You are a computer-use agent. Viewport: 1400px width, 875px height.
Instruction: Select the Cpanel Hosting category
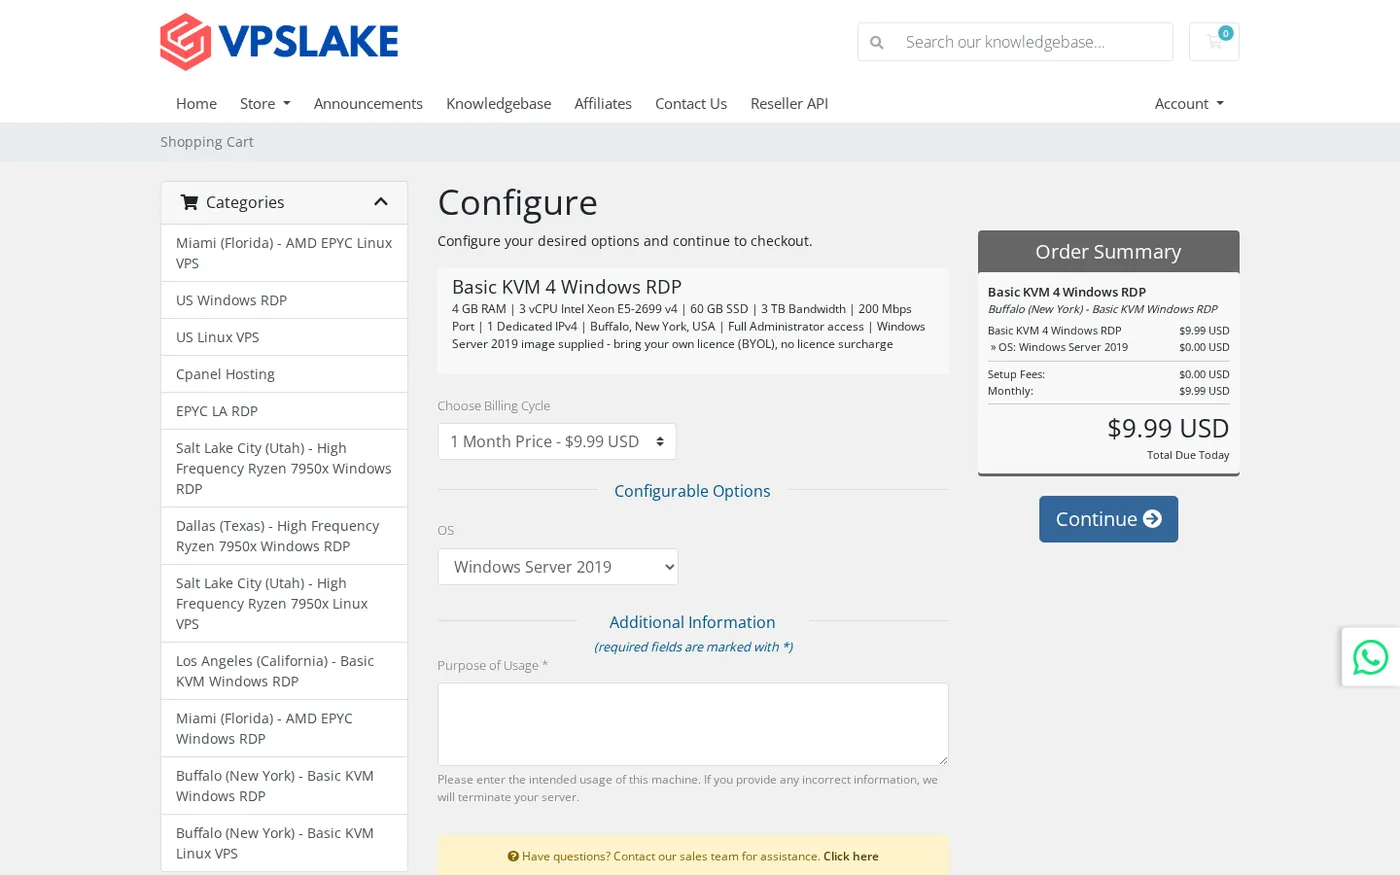[284, 374]
